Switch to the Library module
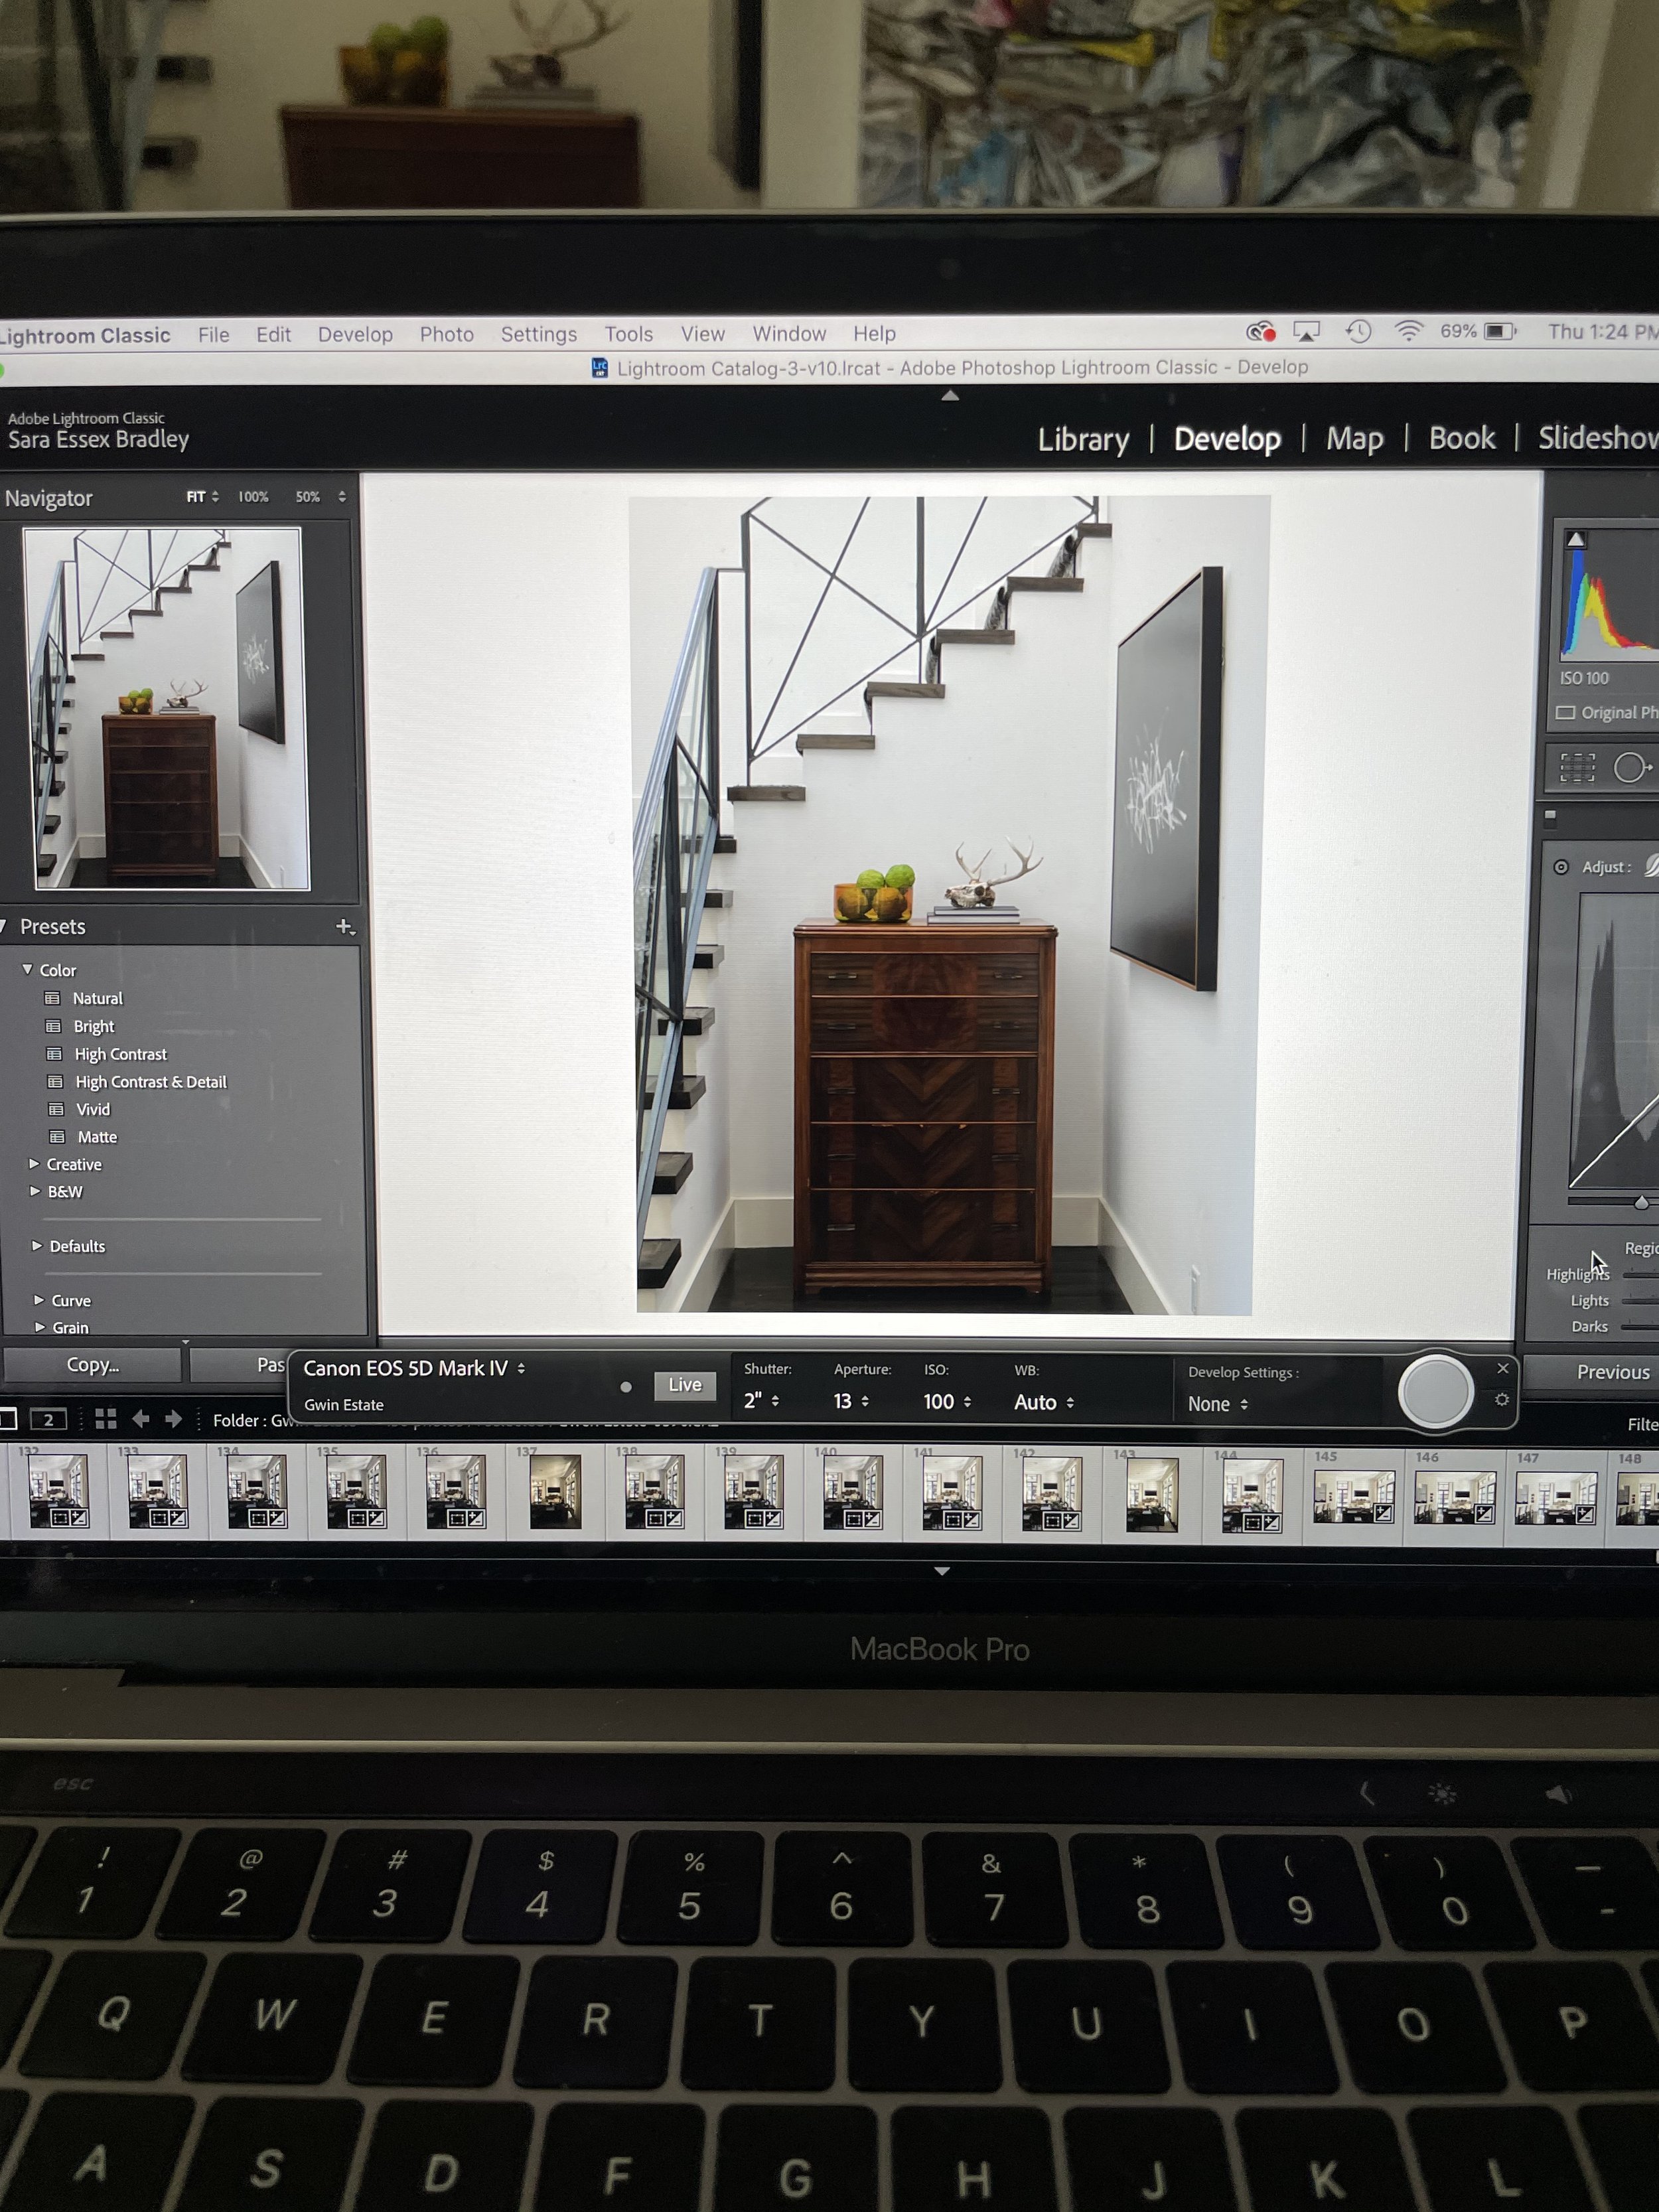The width and height of the screenshot is (1659, 2212). pos(1083,439)
